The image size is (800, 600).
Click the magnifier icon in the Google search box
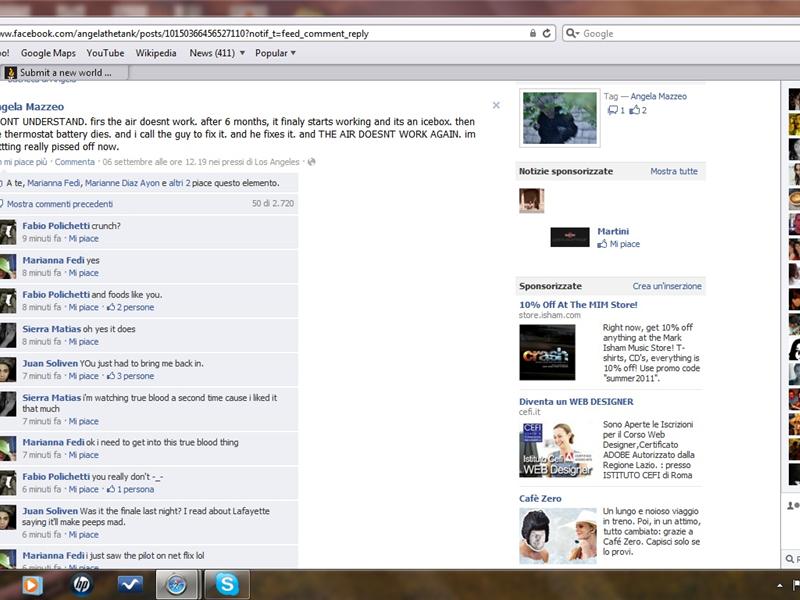571,32
